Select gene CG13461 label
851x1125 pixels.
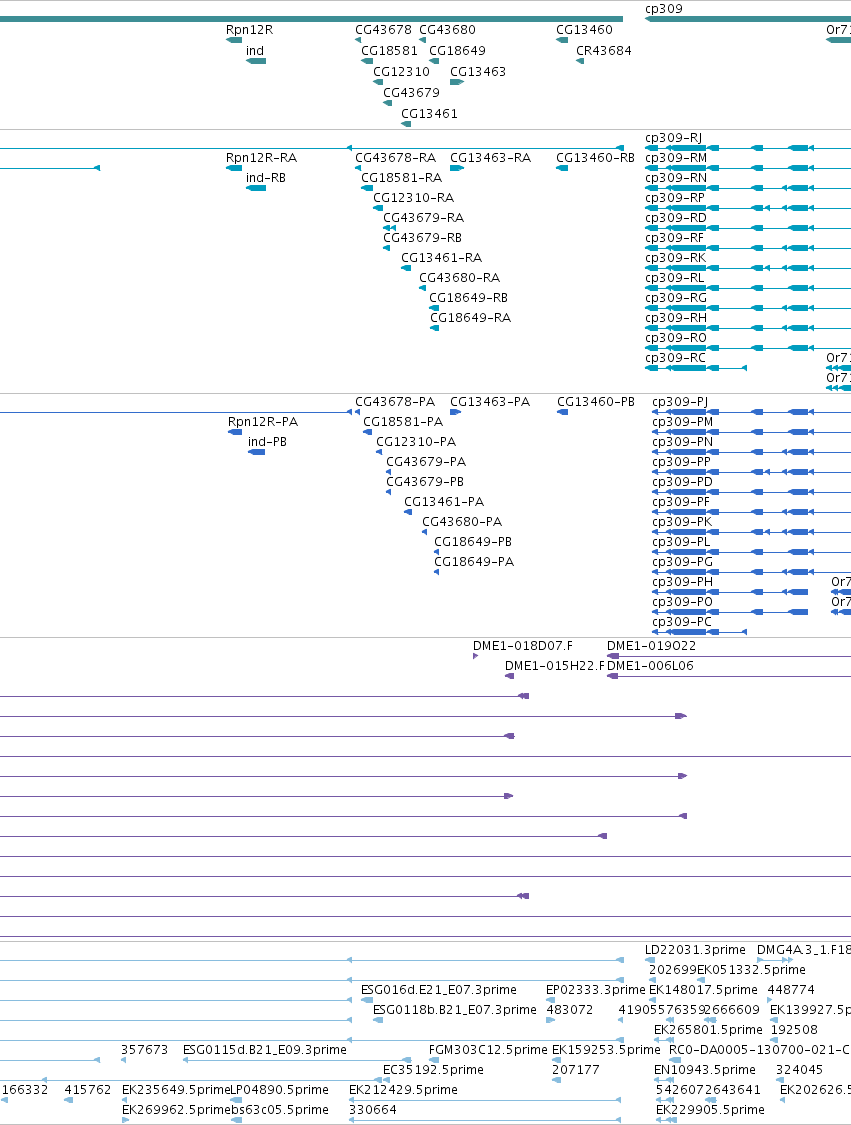(429, 113)
